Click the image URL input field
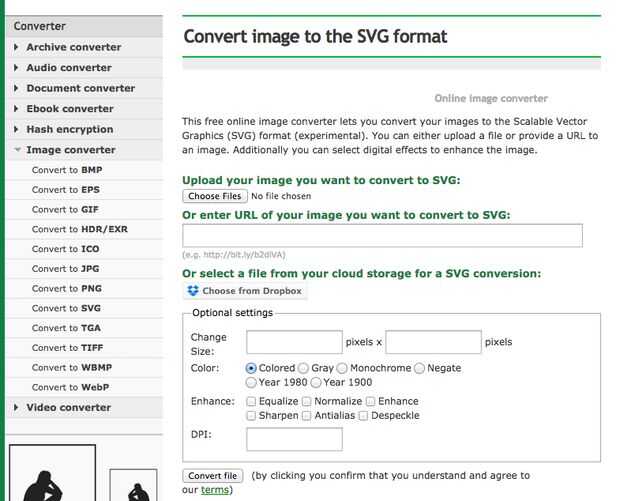 pyautogui.click(x=382, y=236)
